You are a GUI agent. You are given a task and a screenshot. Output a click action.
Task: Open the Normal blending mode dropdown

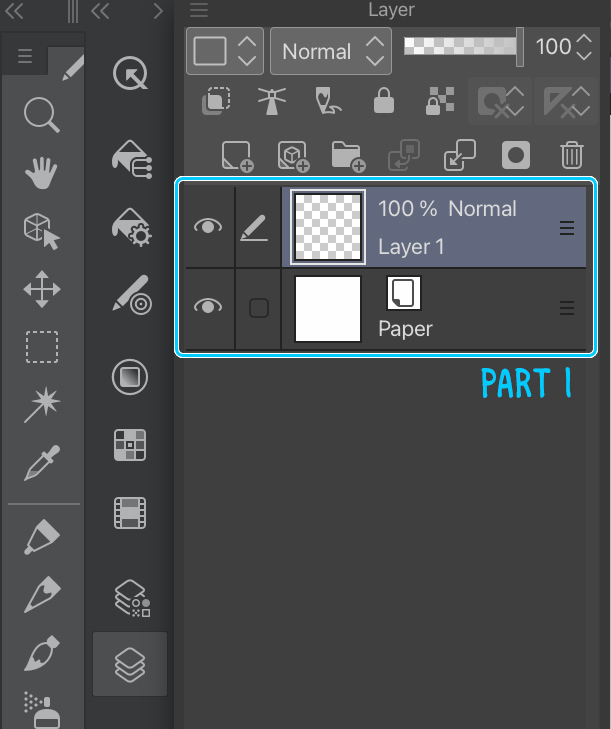[330, 51]
